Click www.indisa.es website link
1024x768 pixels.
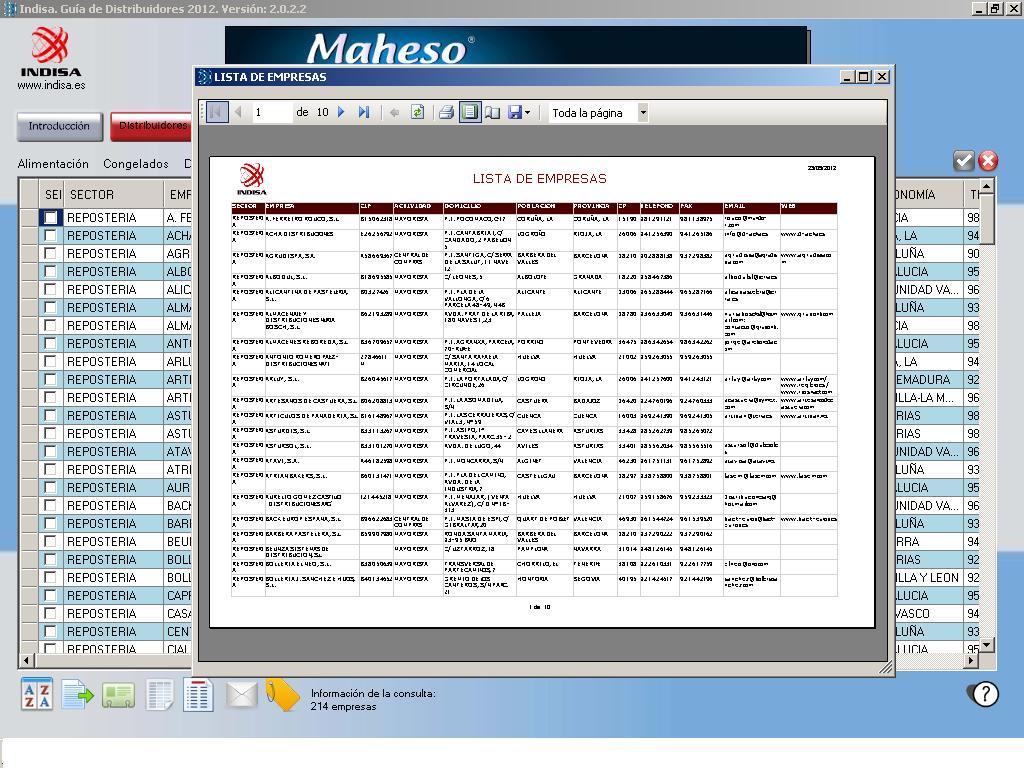51,85
